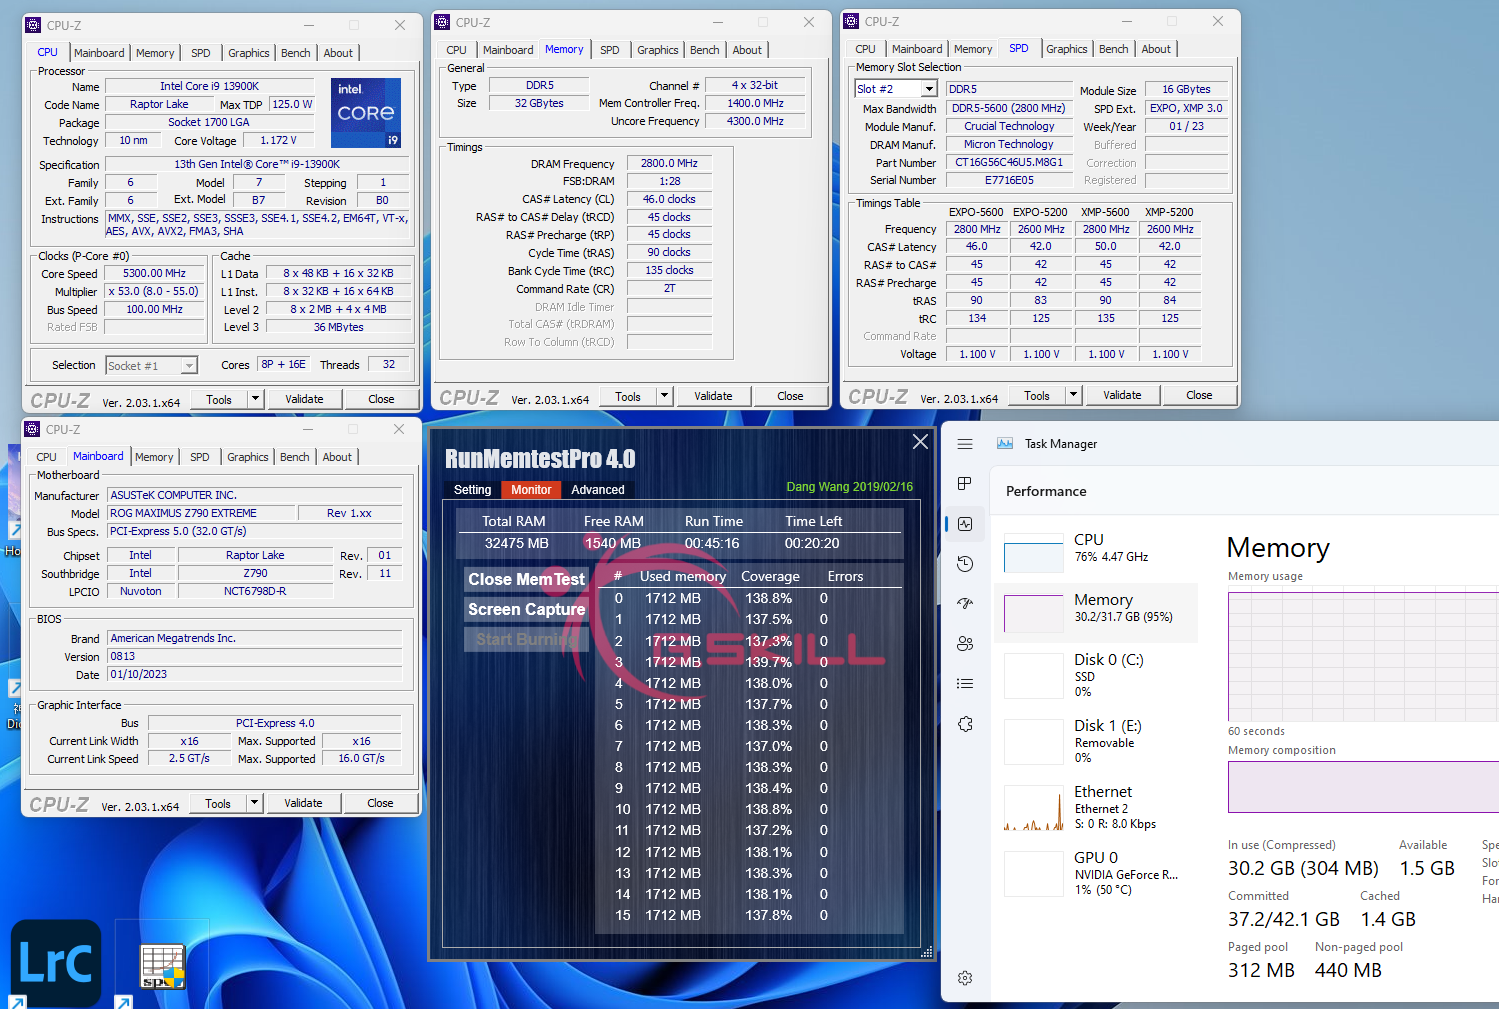Expand Tools dropdown arrow in CPU-Z Memory window
1499x1009 pixels.
click(x=664, y=396)
